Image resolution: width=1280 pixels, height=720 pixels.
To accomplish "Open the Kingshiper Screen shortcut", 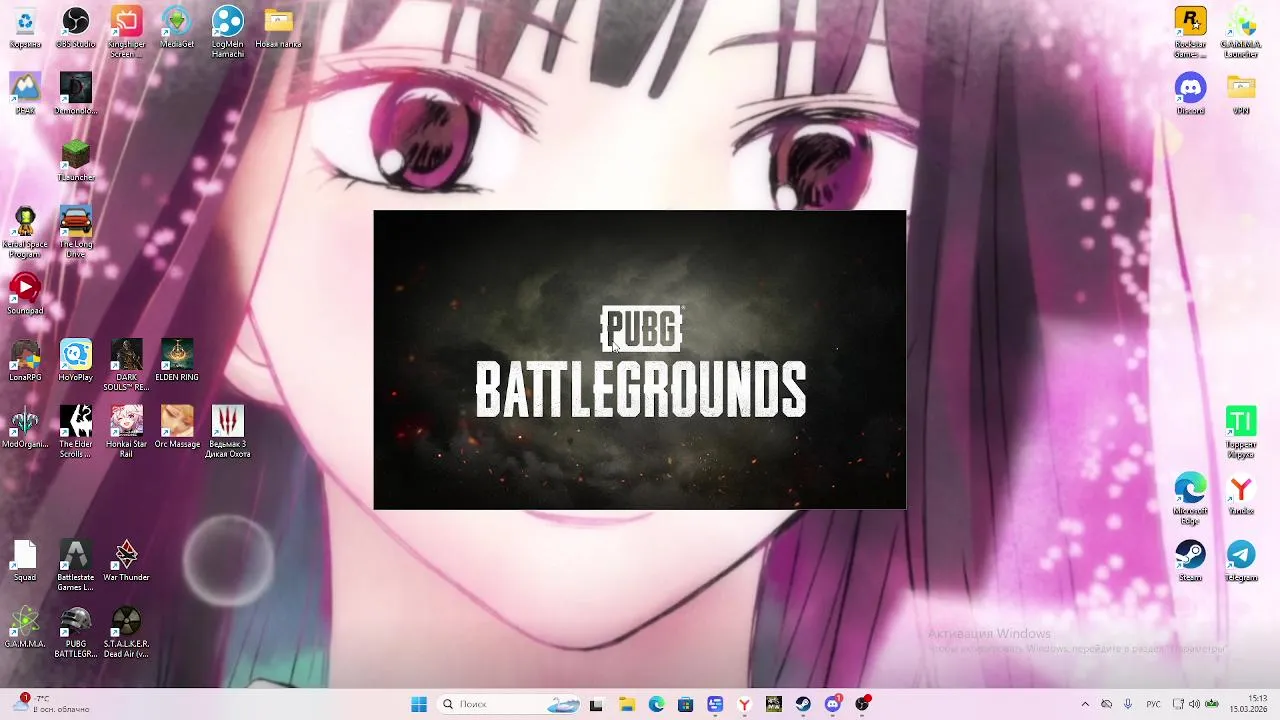I will pyautogui.click(x=126, y=33).
